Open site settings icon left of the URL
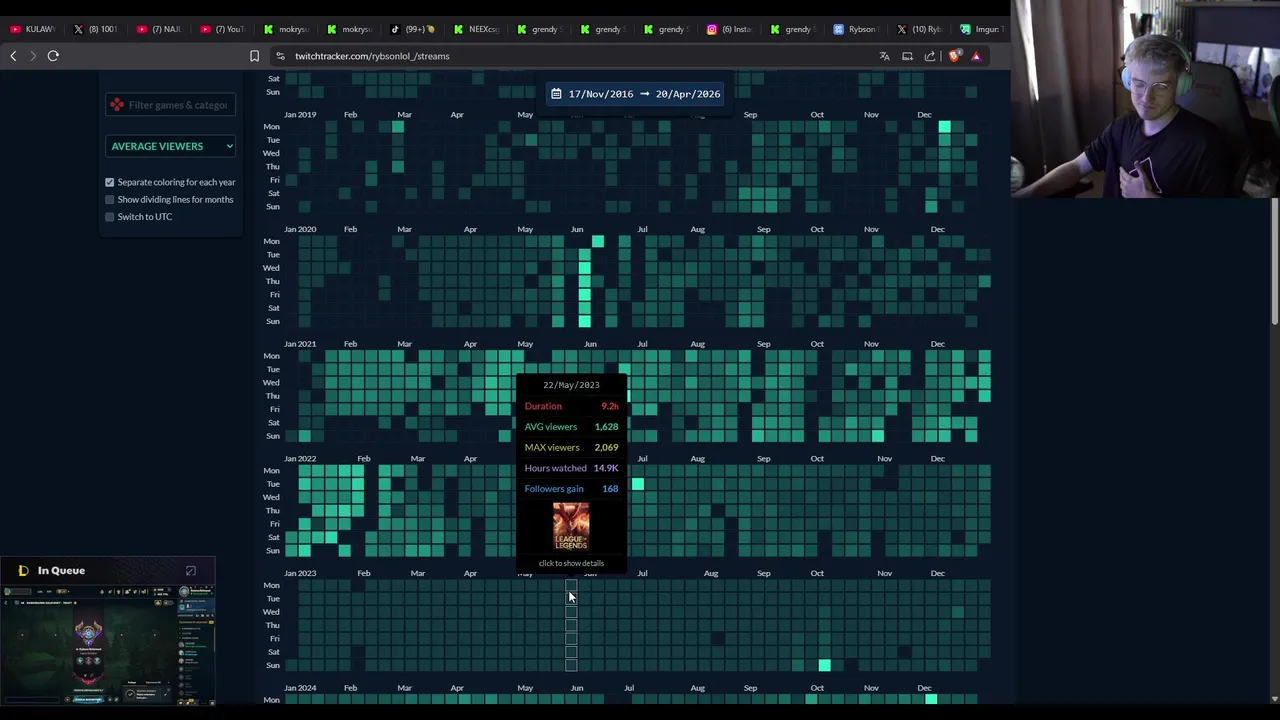1280x720 pixels. click(281, 56)
